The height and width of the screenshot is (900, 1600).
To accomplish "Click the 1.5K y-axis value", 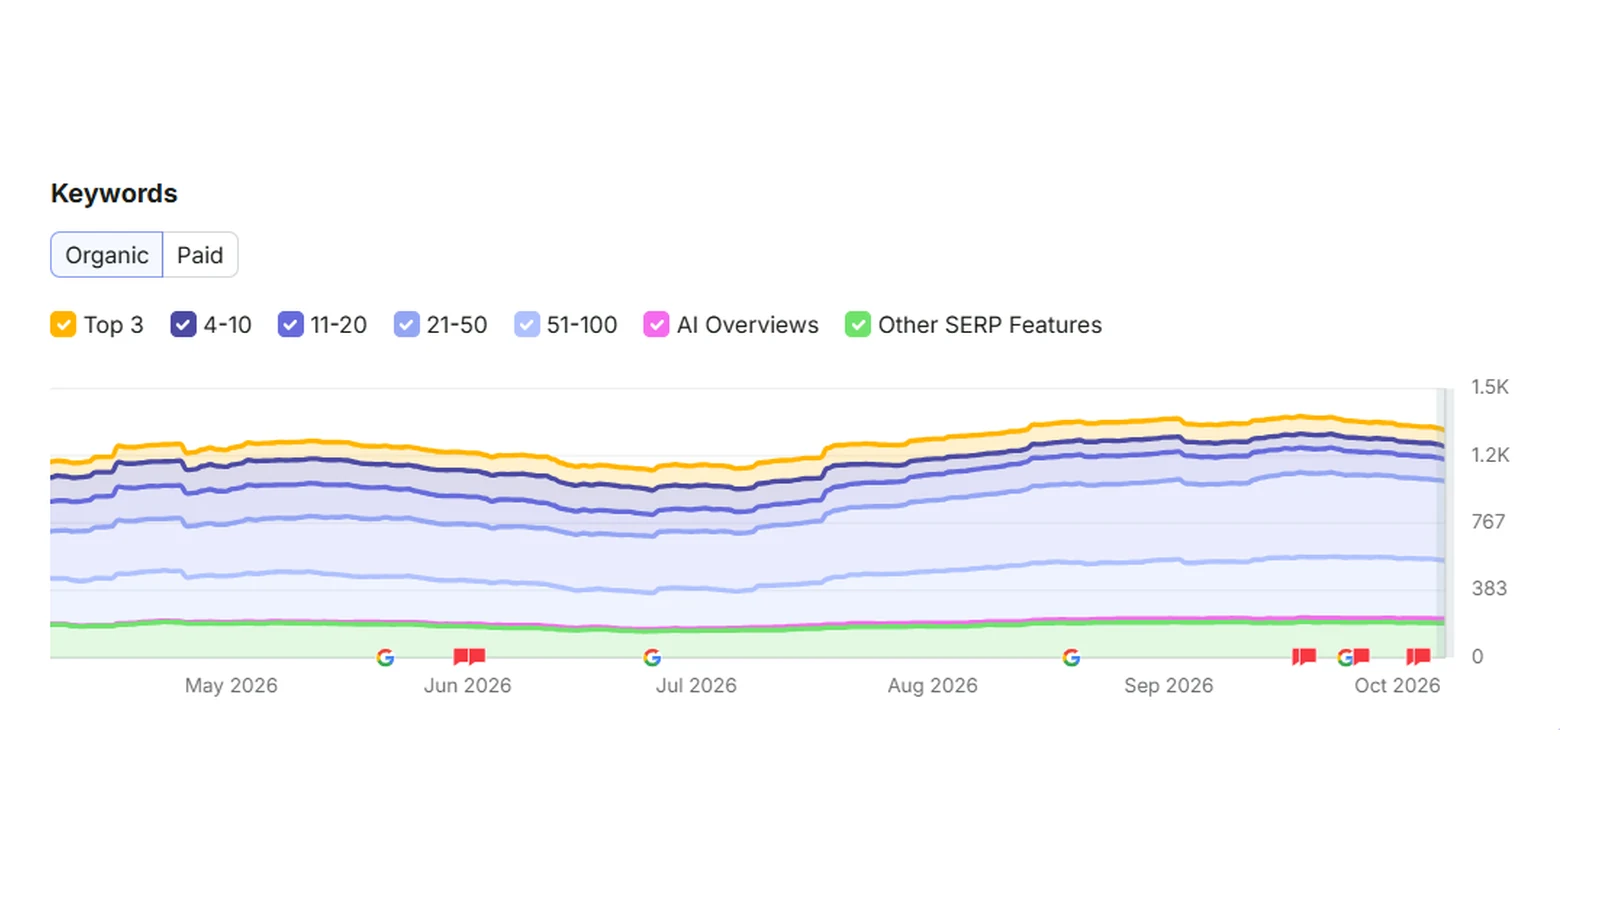I will coord(1489,387).
